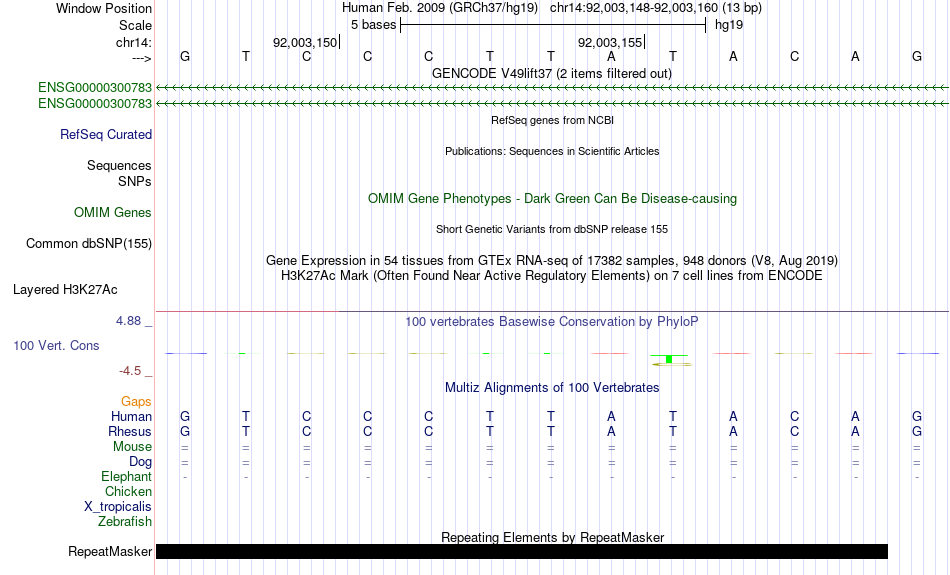Click OMIM Gene Phenotypes track title

552,199
